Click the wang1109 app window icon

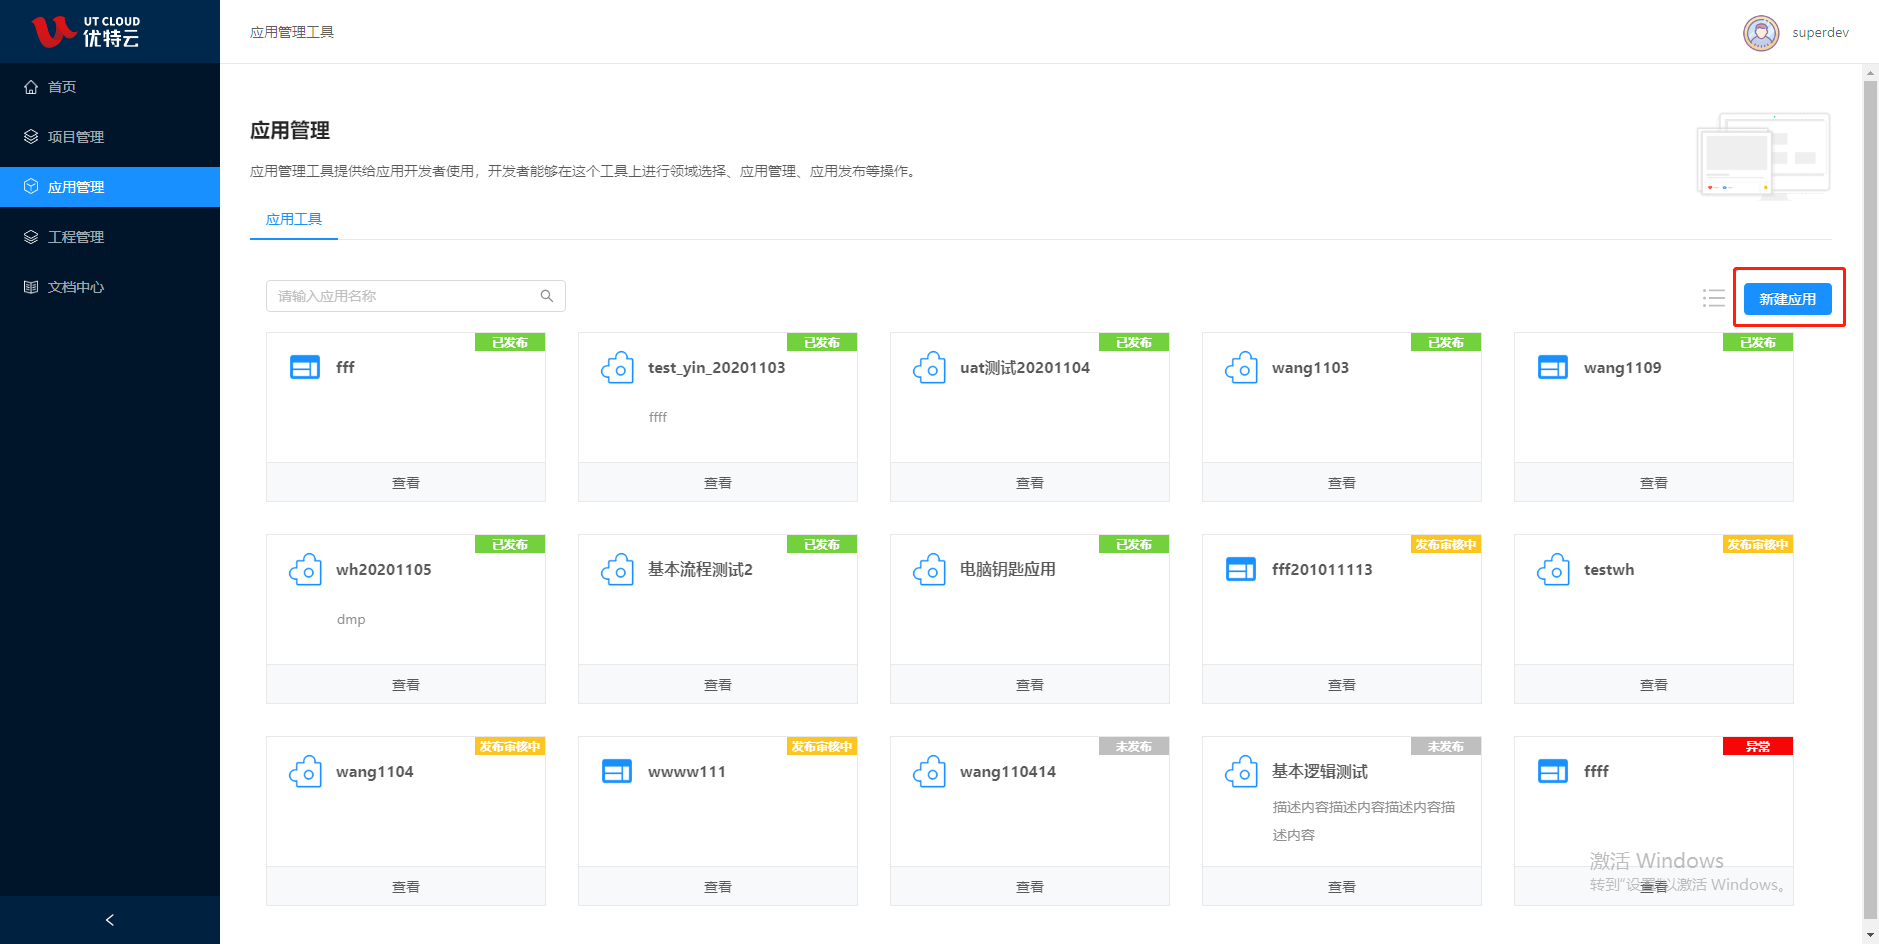click(1553, 368)
